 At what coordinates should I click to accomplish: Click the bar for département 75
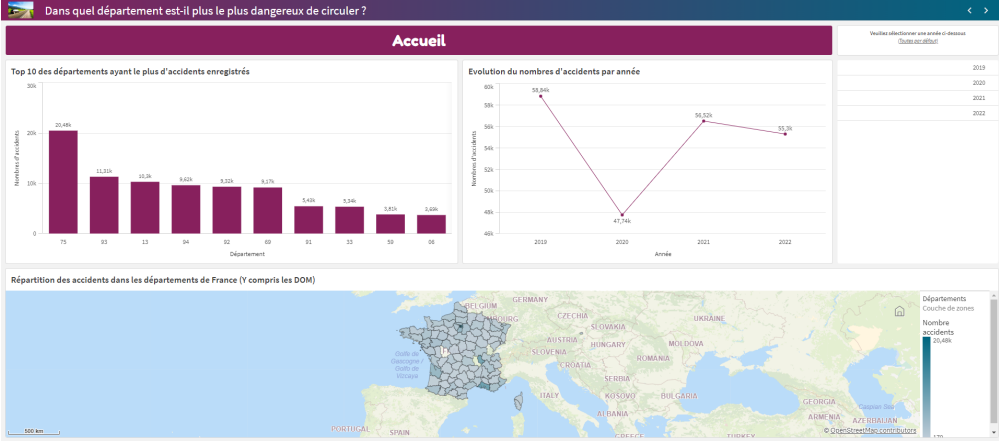point(63,182)
